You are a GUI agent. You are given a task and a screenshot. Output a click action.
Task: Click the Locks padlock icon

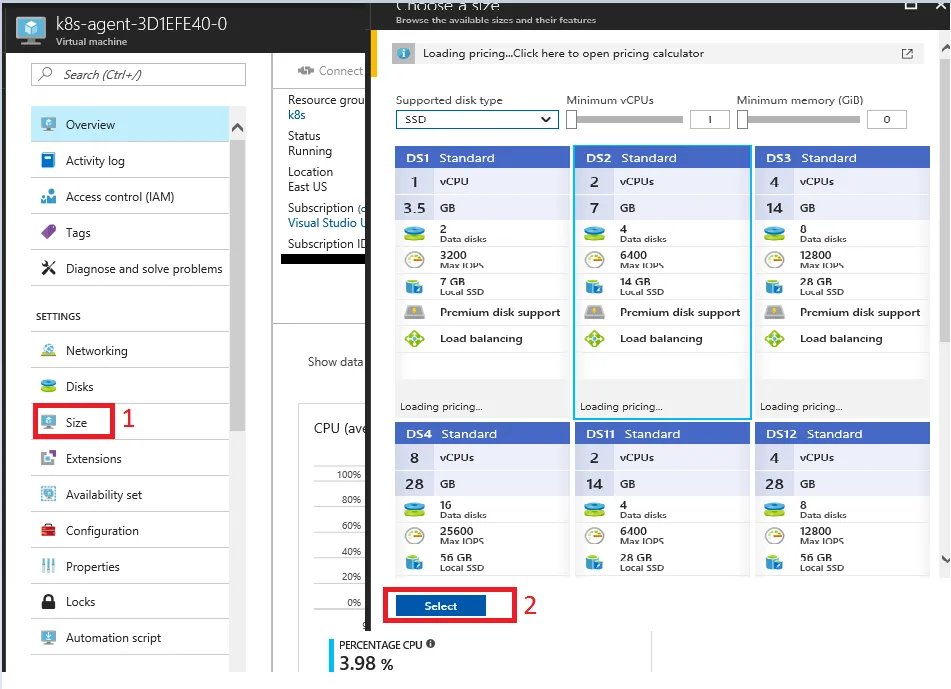[48, 601]
